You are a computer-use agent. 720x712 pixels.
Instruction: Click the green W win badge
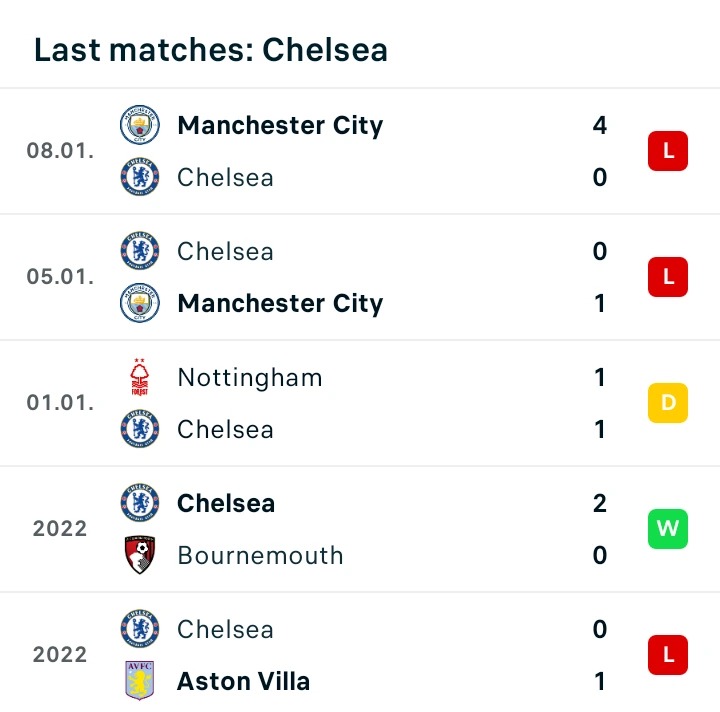point(668,528)
